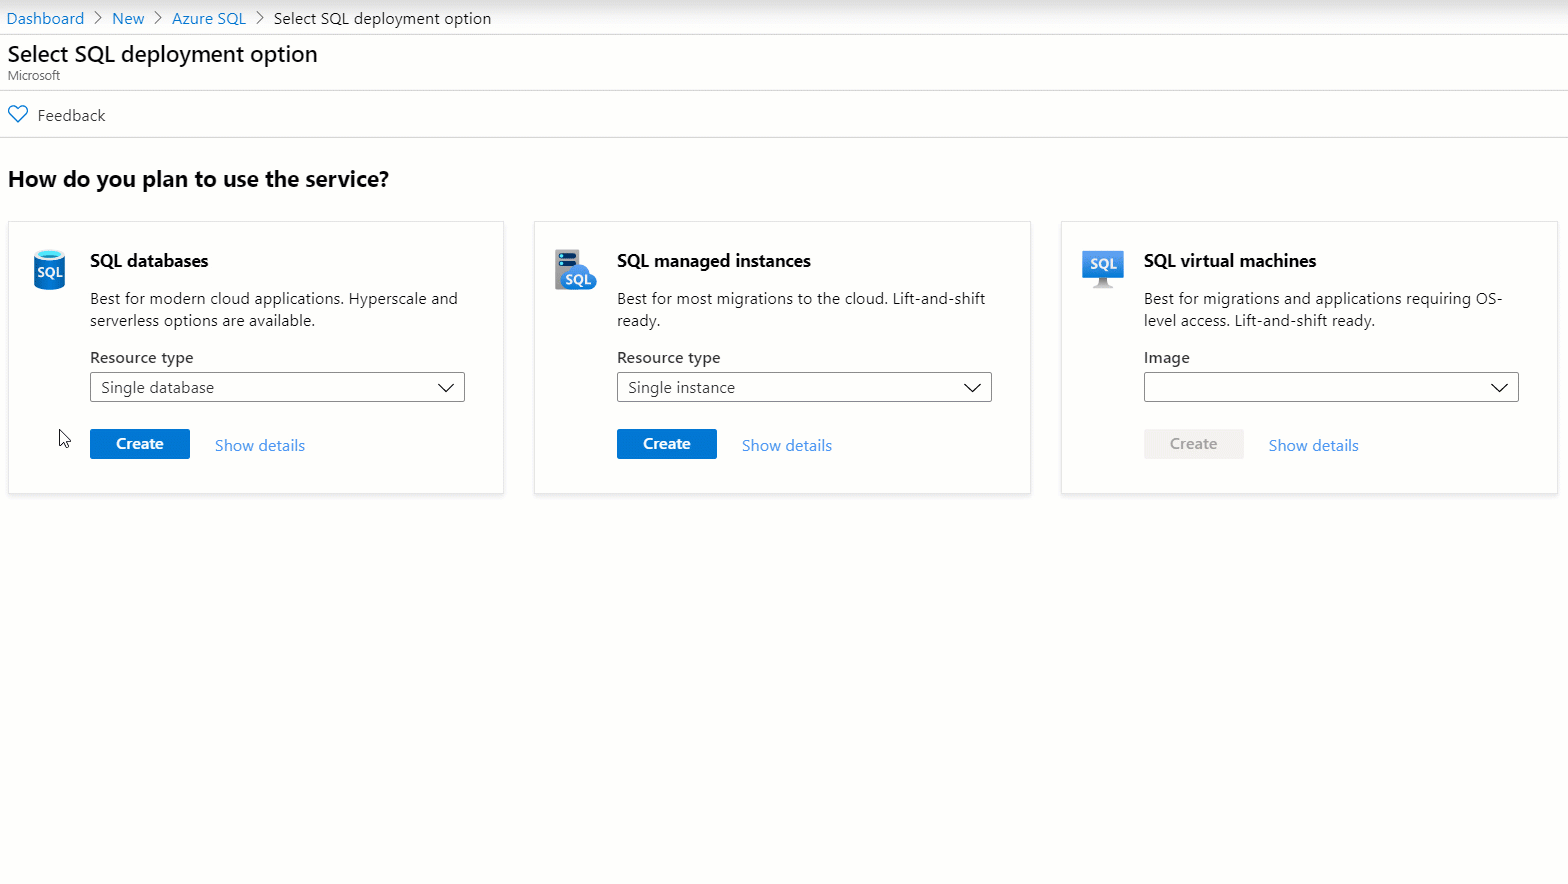The image size is (1568, 884).
Task: Click the 'Select SQL deployment option' page title
Action: (x=163, y=54)
